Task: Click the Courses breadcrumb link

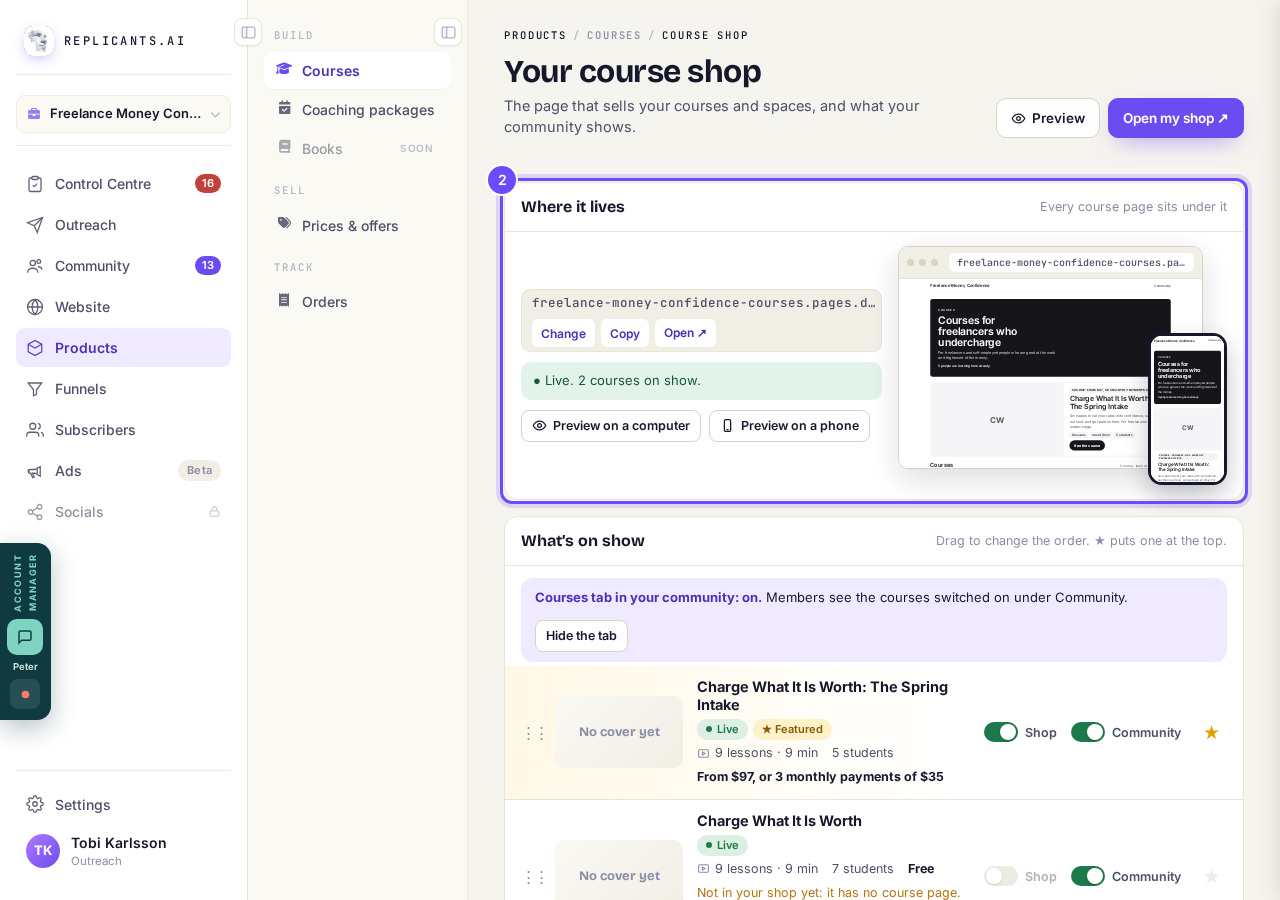Action: [x=614, y=36]
